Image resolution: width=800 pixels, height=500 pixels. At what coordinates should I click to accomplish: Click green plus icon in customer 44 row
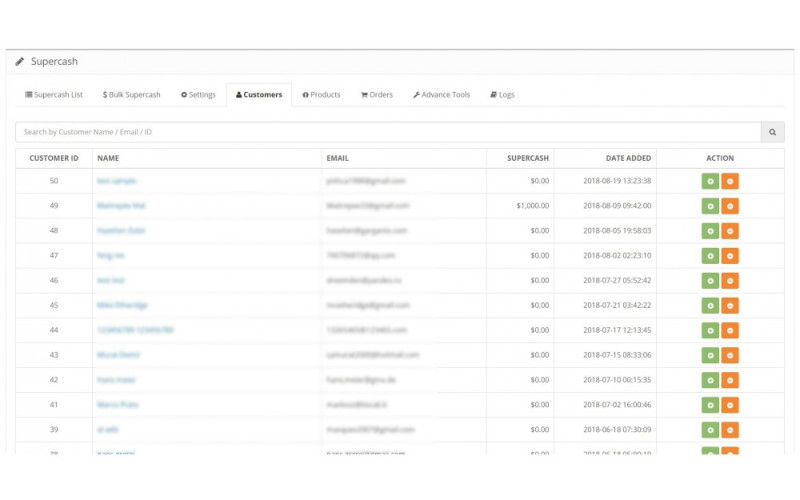(710, 331)
